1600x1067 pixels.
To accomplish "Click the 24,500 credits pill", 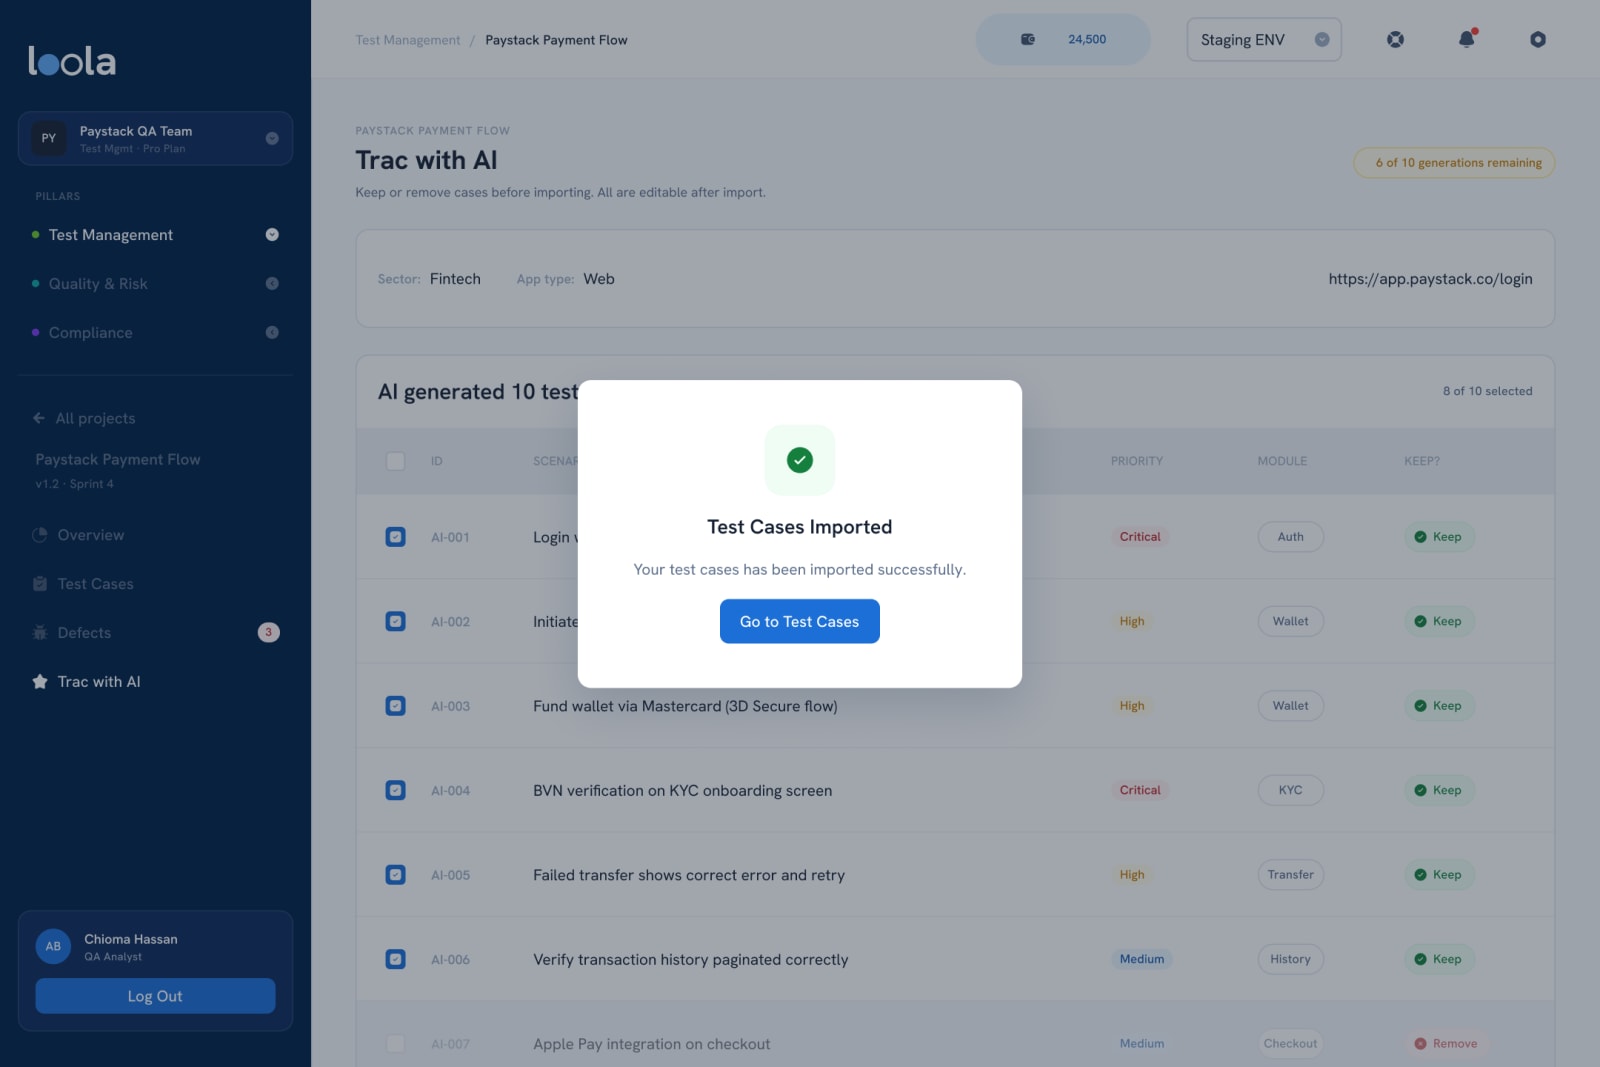I will 1063,40.
